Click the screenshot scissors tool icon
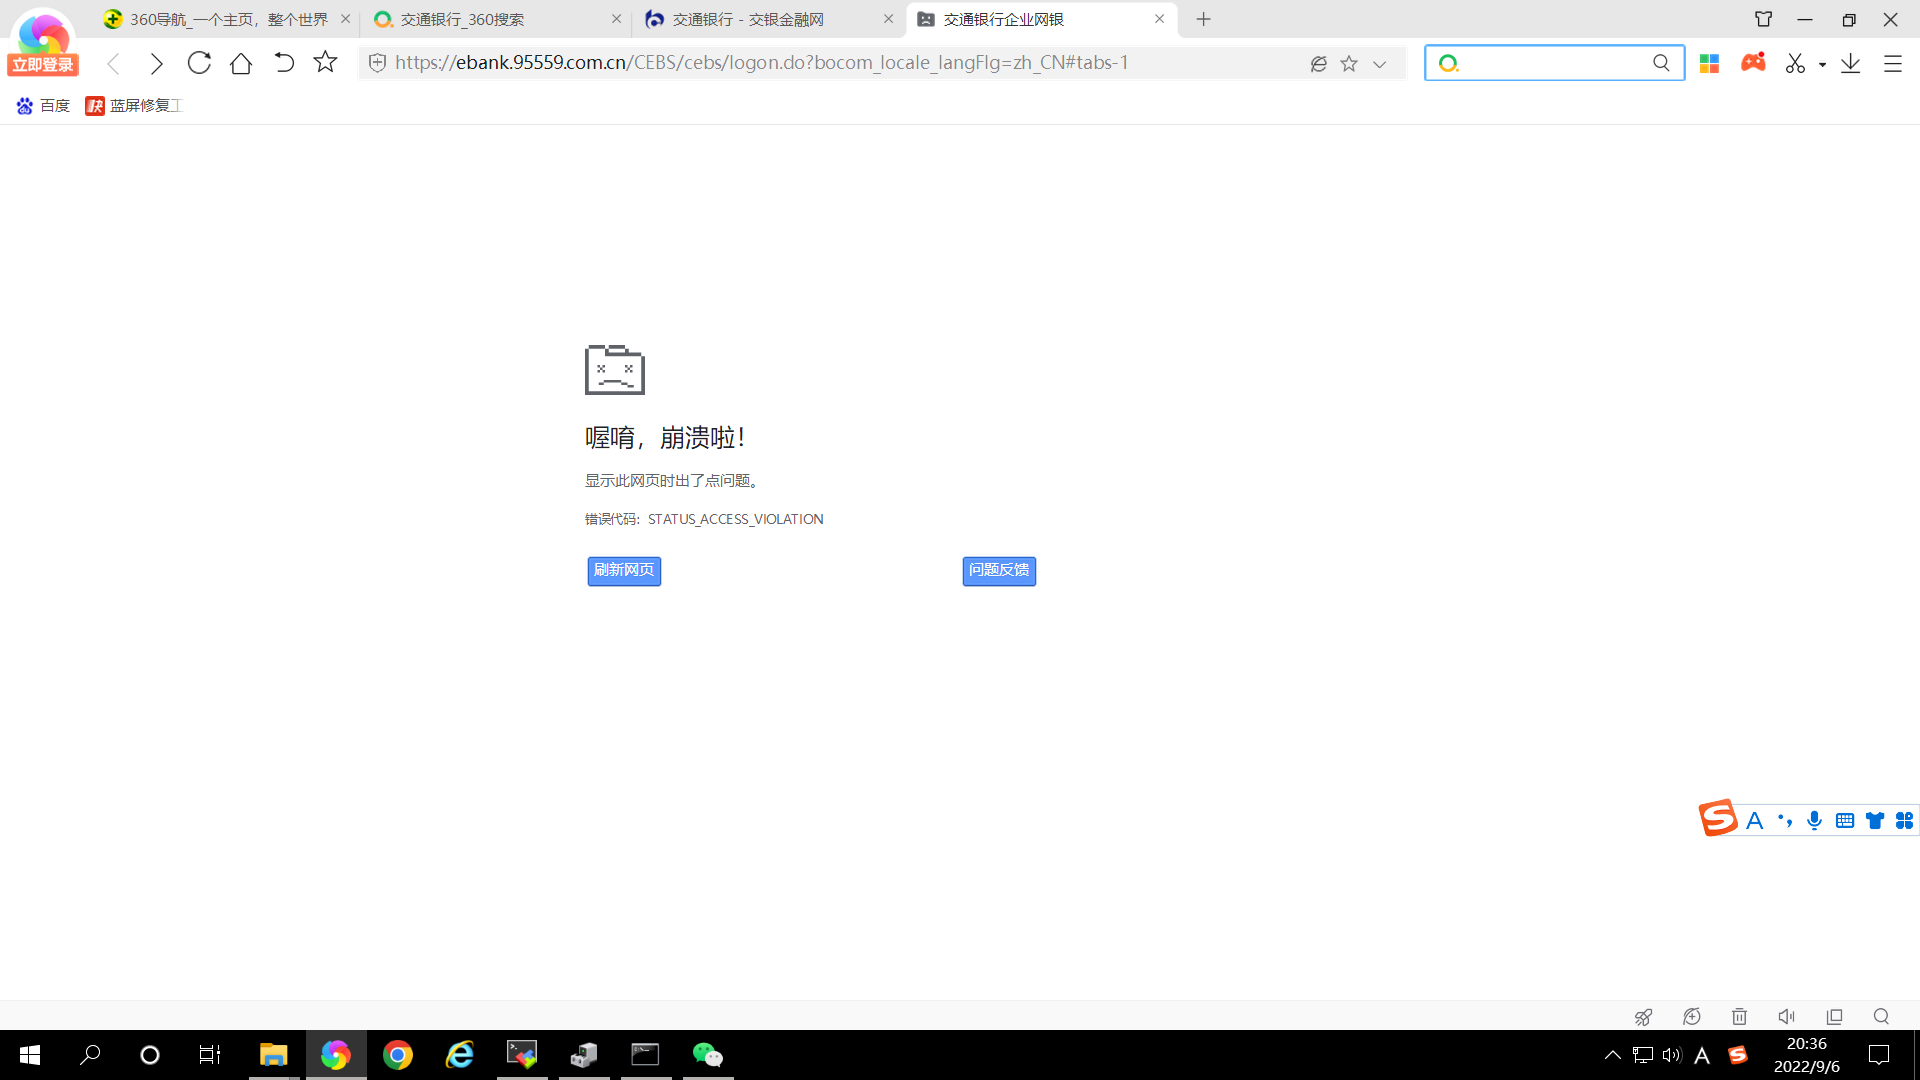This screenshot has width=1920, height=1080. (1795, 63)
